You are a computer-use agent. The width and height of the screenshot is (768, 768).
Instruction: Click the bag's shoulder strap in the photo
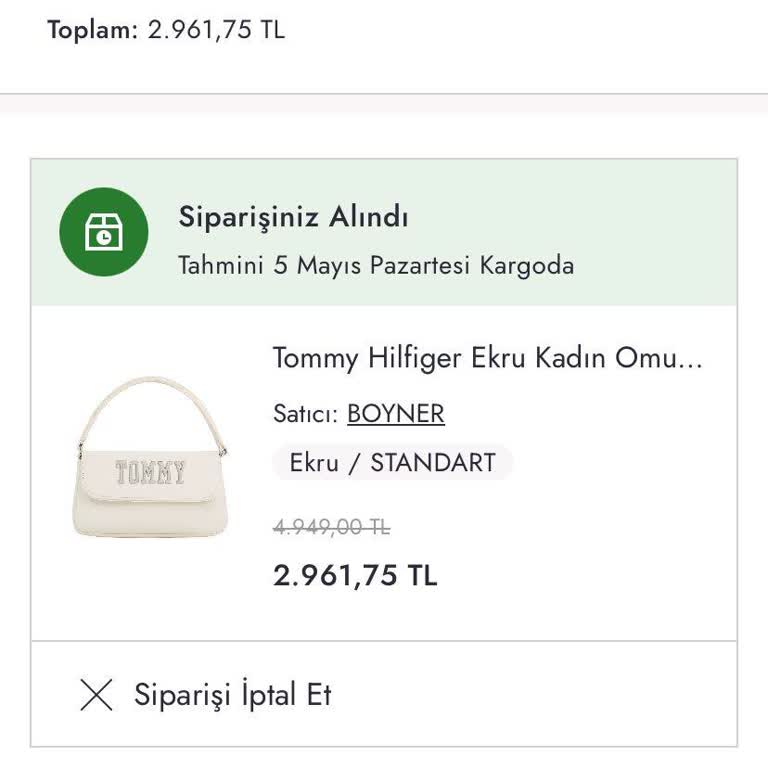click(x=150, y=389)
